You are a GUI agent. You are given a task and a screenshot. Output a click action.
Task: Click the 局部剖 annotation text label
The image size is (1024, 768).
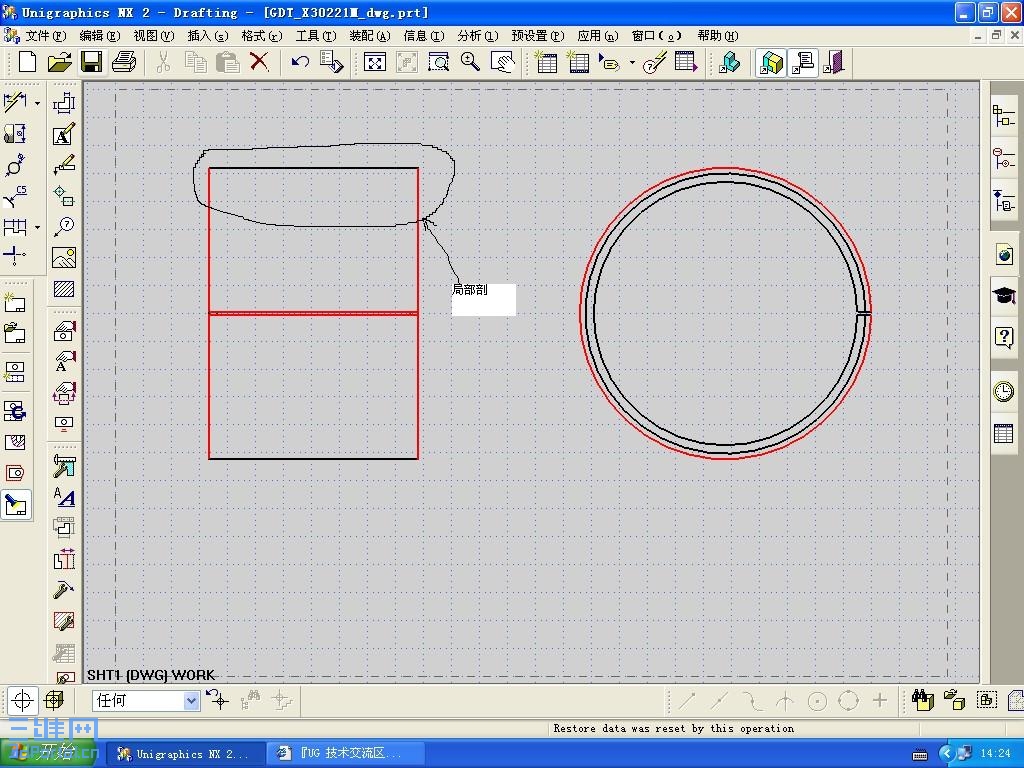click(x=470, y=289)
